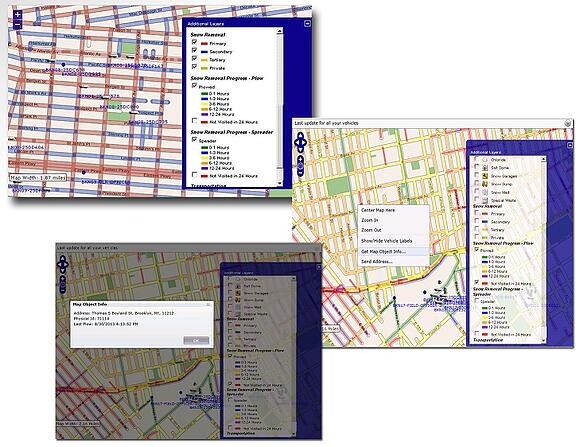Pan left arrow in right map window
The width and height of the screenshot is (580, 447).
pyautogui.click(x=296, y=142)
